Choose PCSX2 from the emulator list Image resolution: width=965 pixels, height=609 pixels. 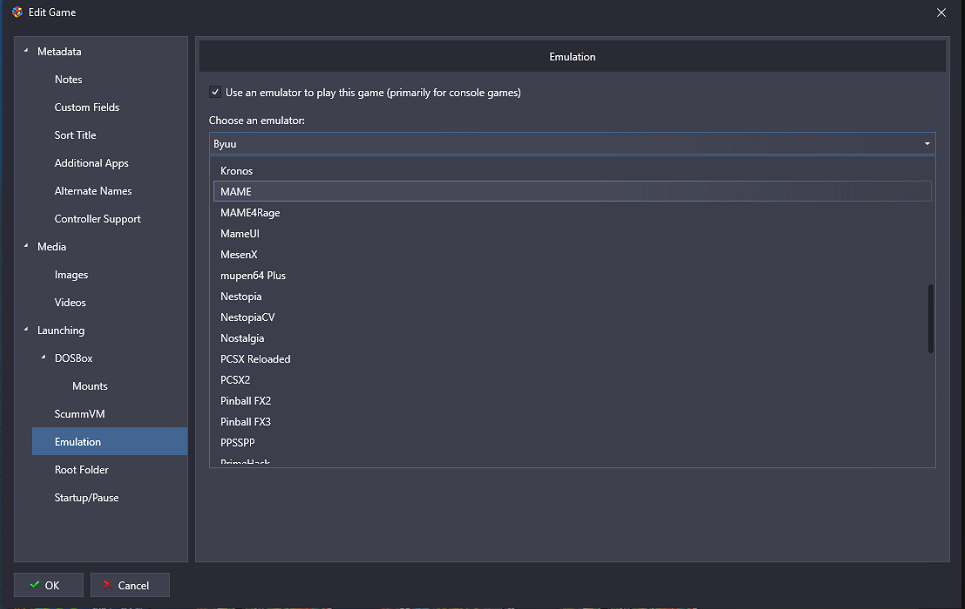pyautogui.click(x=572, y=380)
